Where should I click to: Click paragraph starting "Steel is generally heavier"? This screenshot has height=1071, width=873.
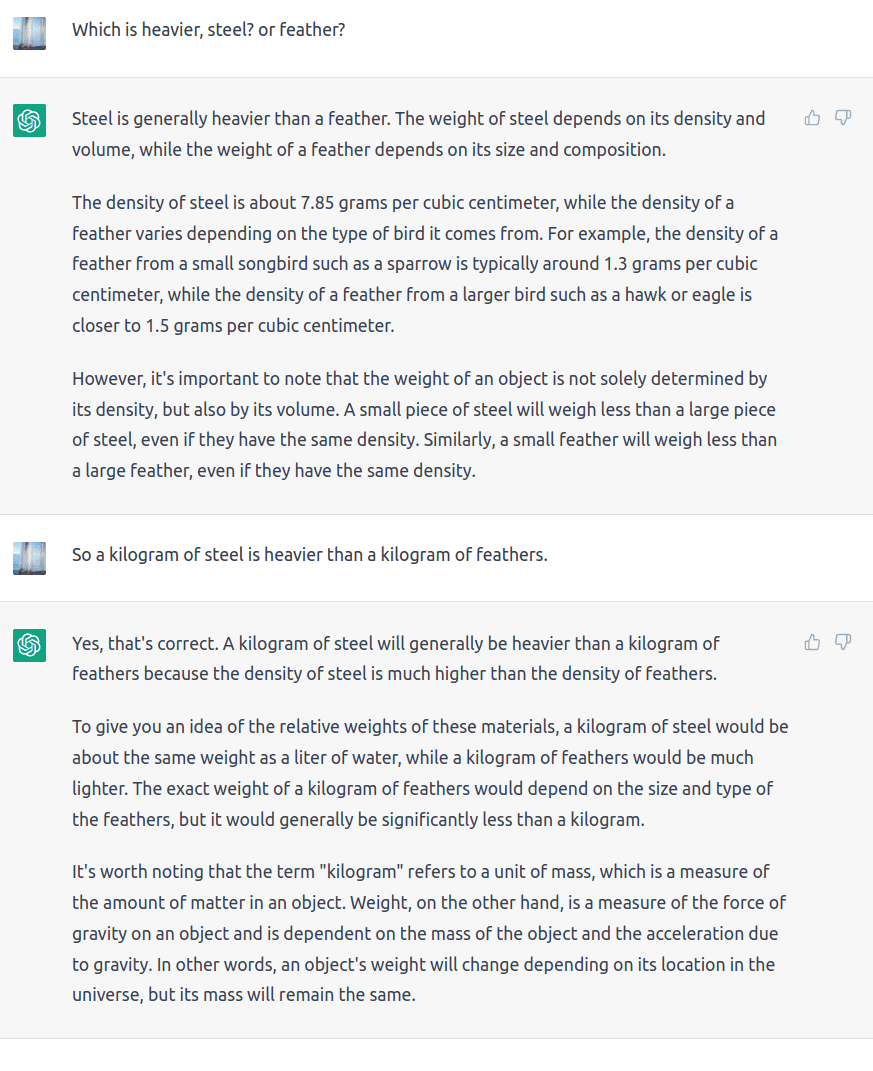tap(418, 134)
